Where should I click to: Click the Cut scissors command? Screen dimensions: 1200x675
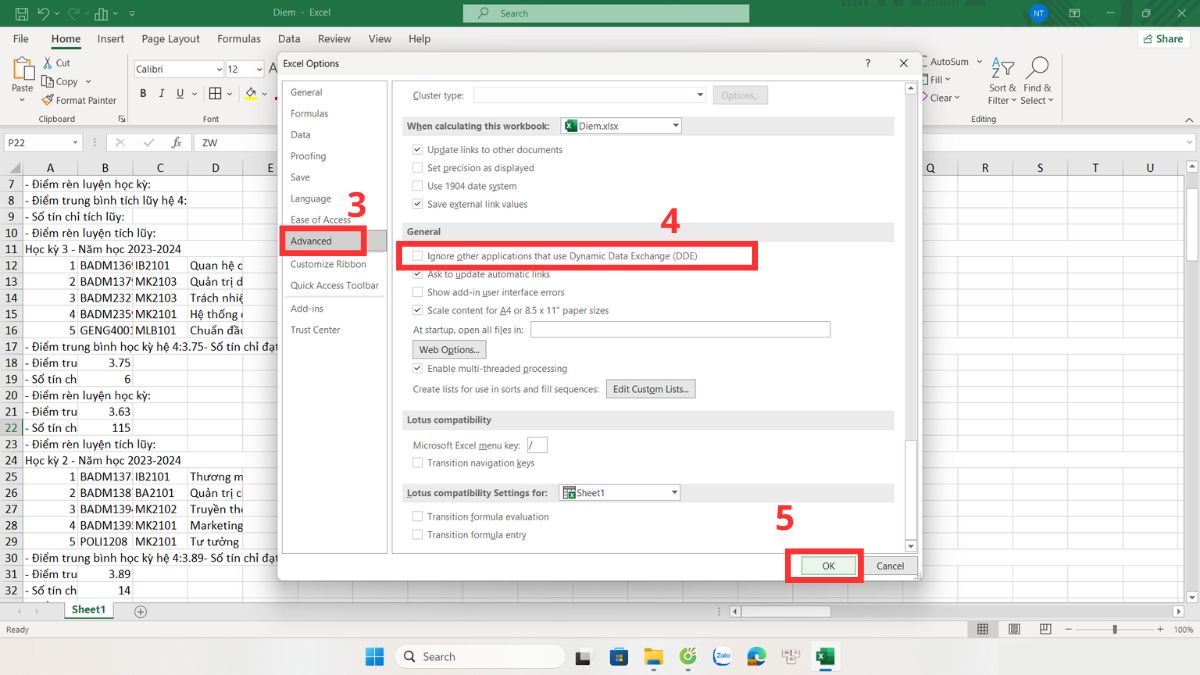56,63
